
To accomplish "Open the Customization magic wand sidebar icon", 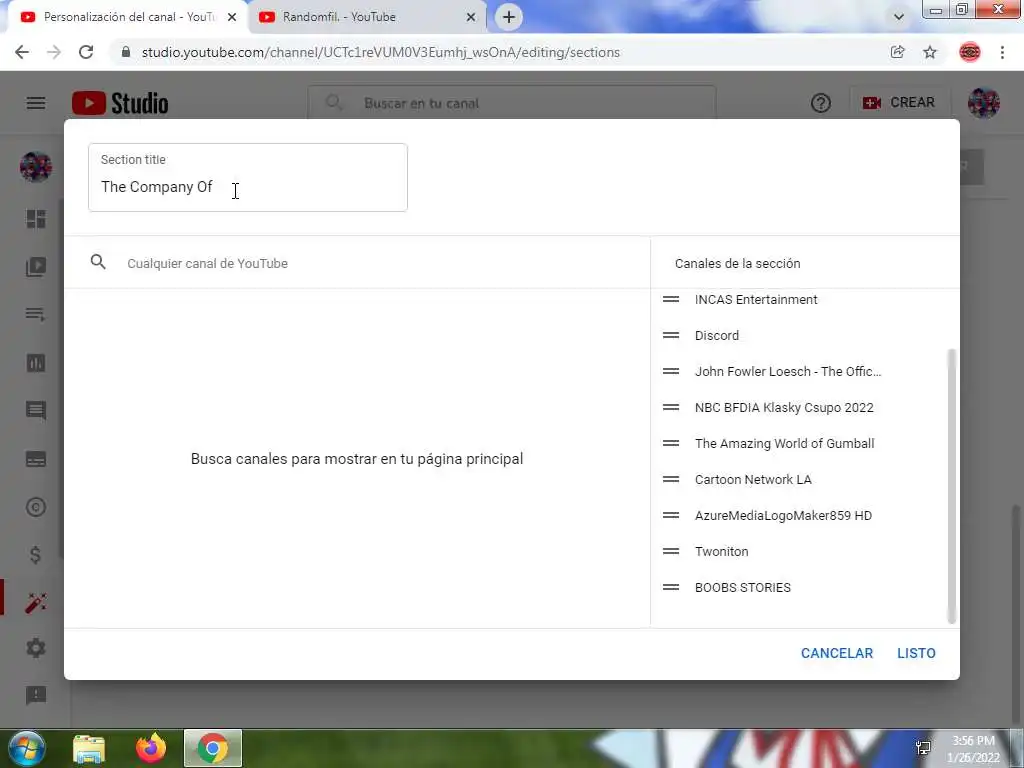I will click(x=36, y=602).
